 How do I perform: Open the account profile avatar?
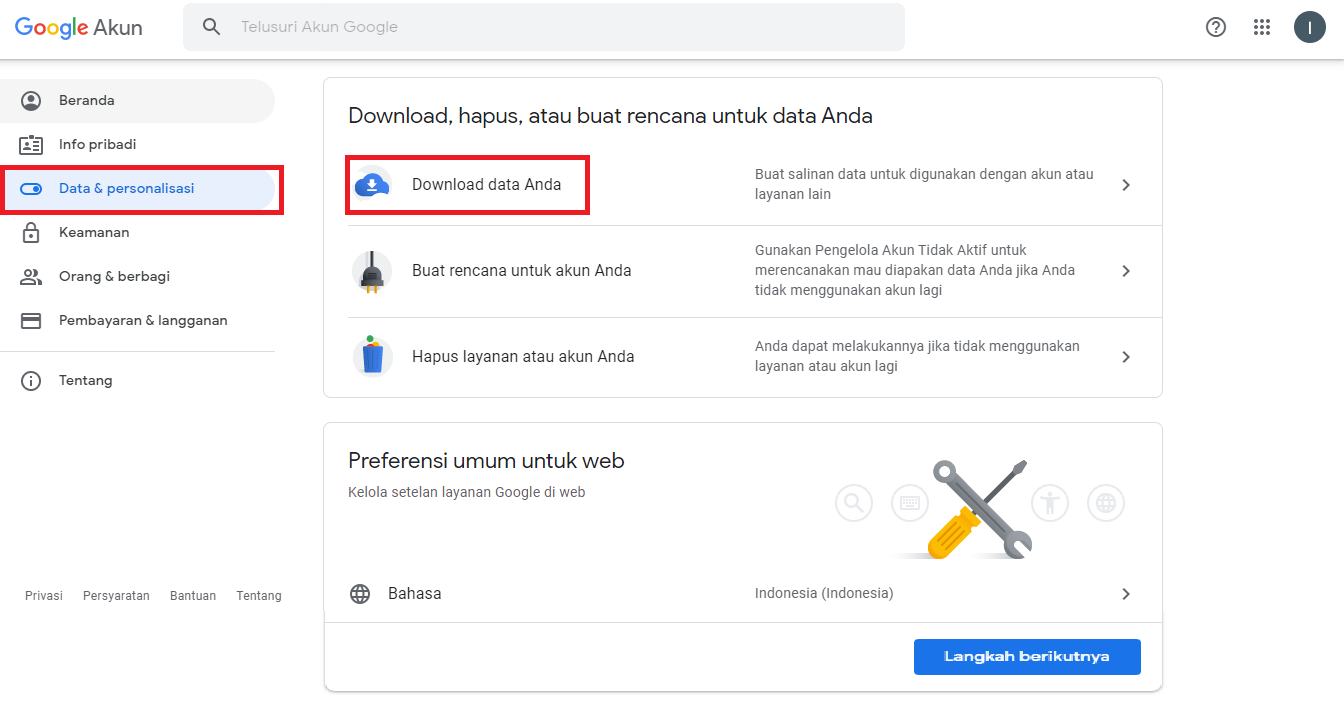(x=1309, y=27)
